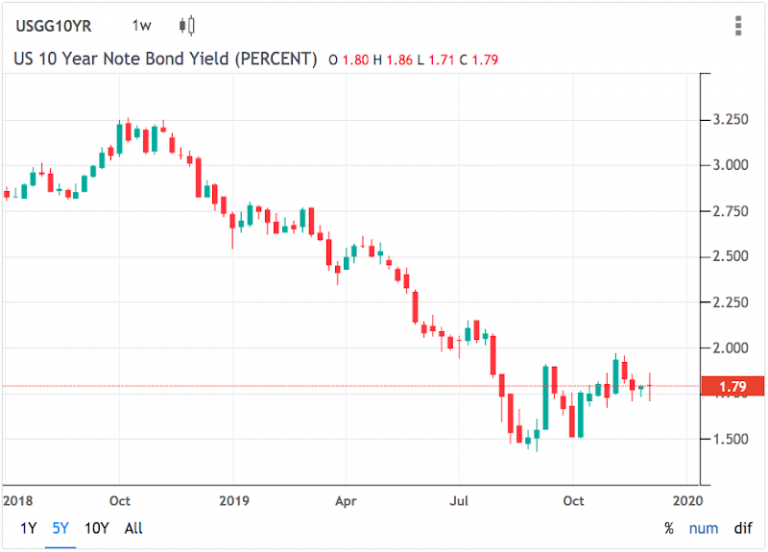Click the 2019 label on time axis

click(x=232, y=499)
